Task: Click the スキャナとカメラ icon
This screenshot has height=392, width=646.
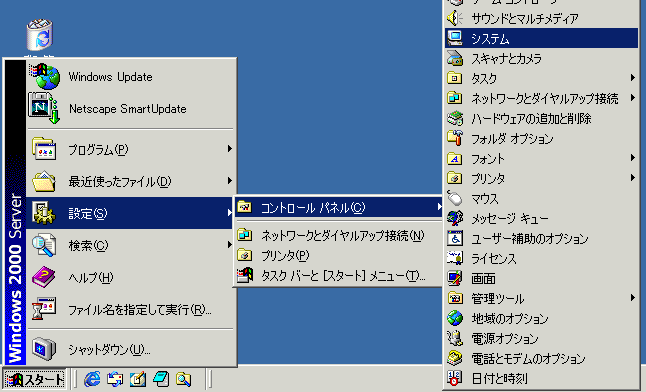Action: 455,58
